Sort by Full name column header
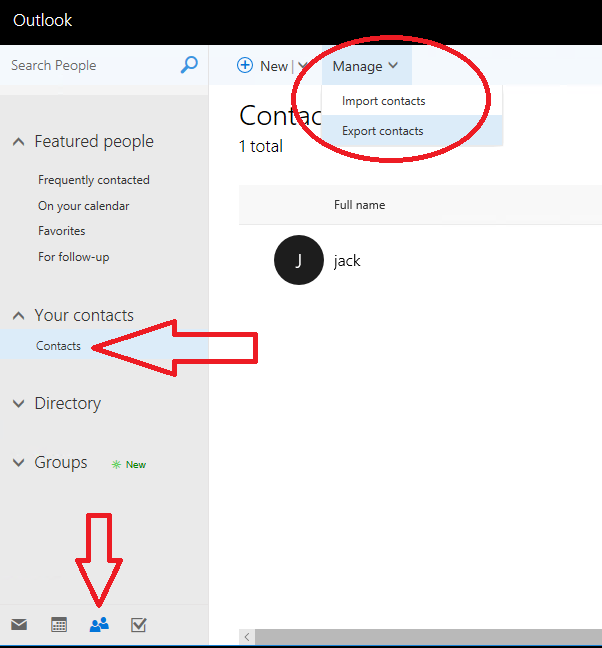Viewport: 602px width, 648px height. [x=359, y=205]
